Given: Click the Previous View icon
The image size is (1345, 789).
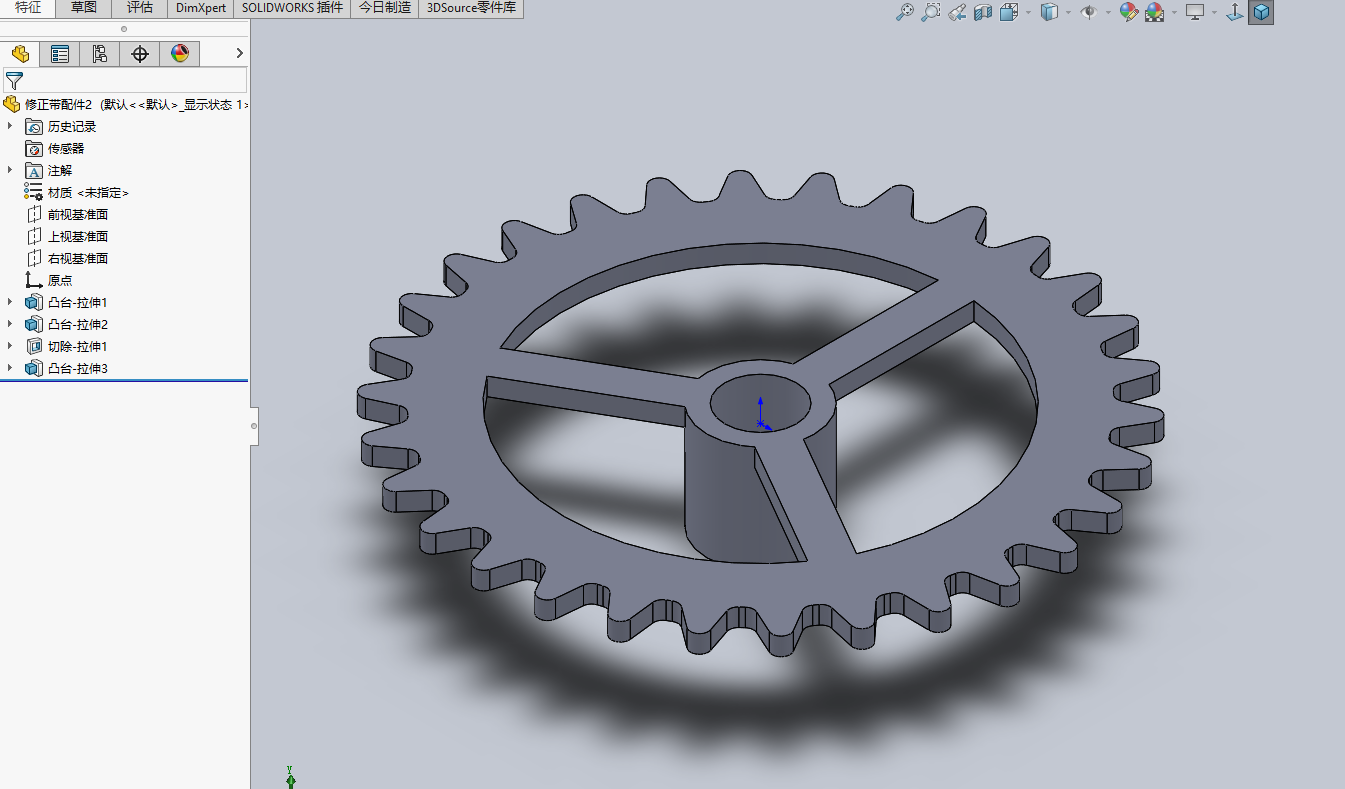Looking at the screenshot, I should [x=957, y=12].
